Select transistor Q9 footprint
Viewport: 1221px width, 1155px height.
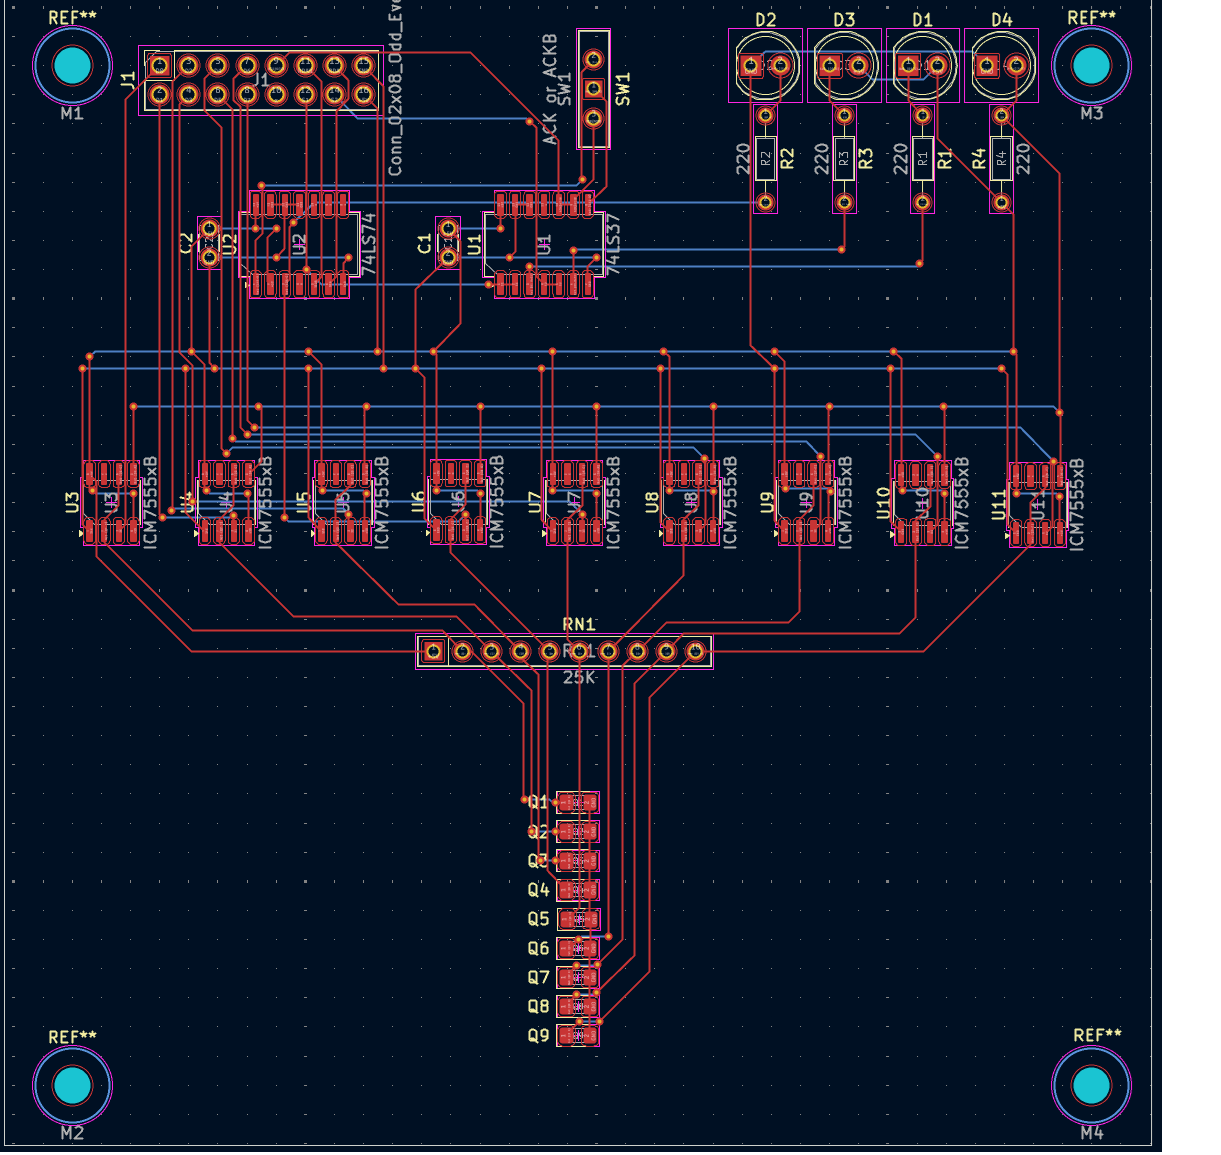(x=577, y=1035)
